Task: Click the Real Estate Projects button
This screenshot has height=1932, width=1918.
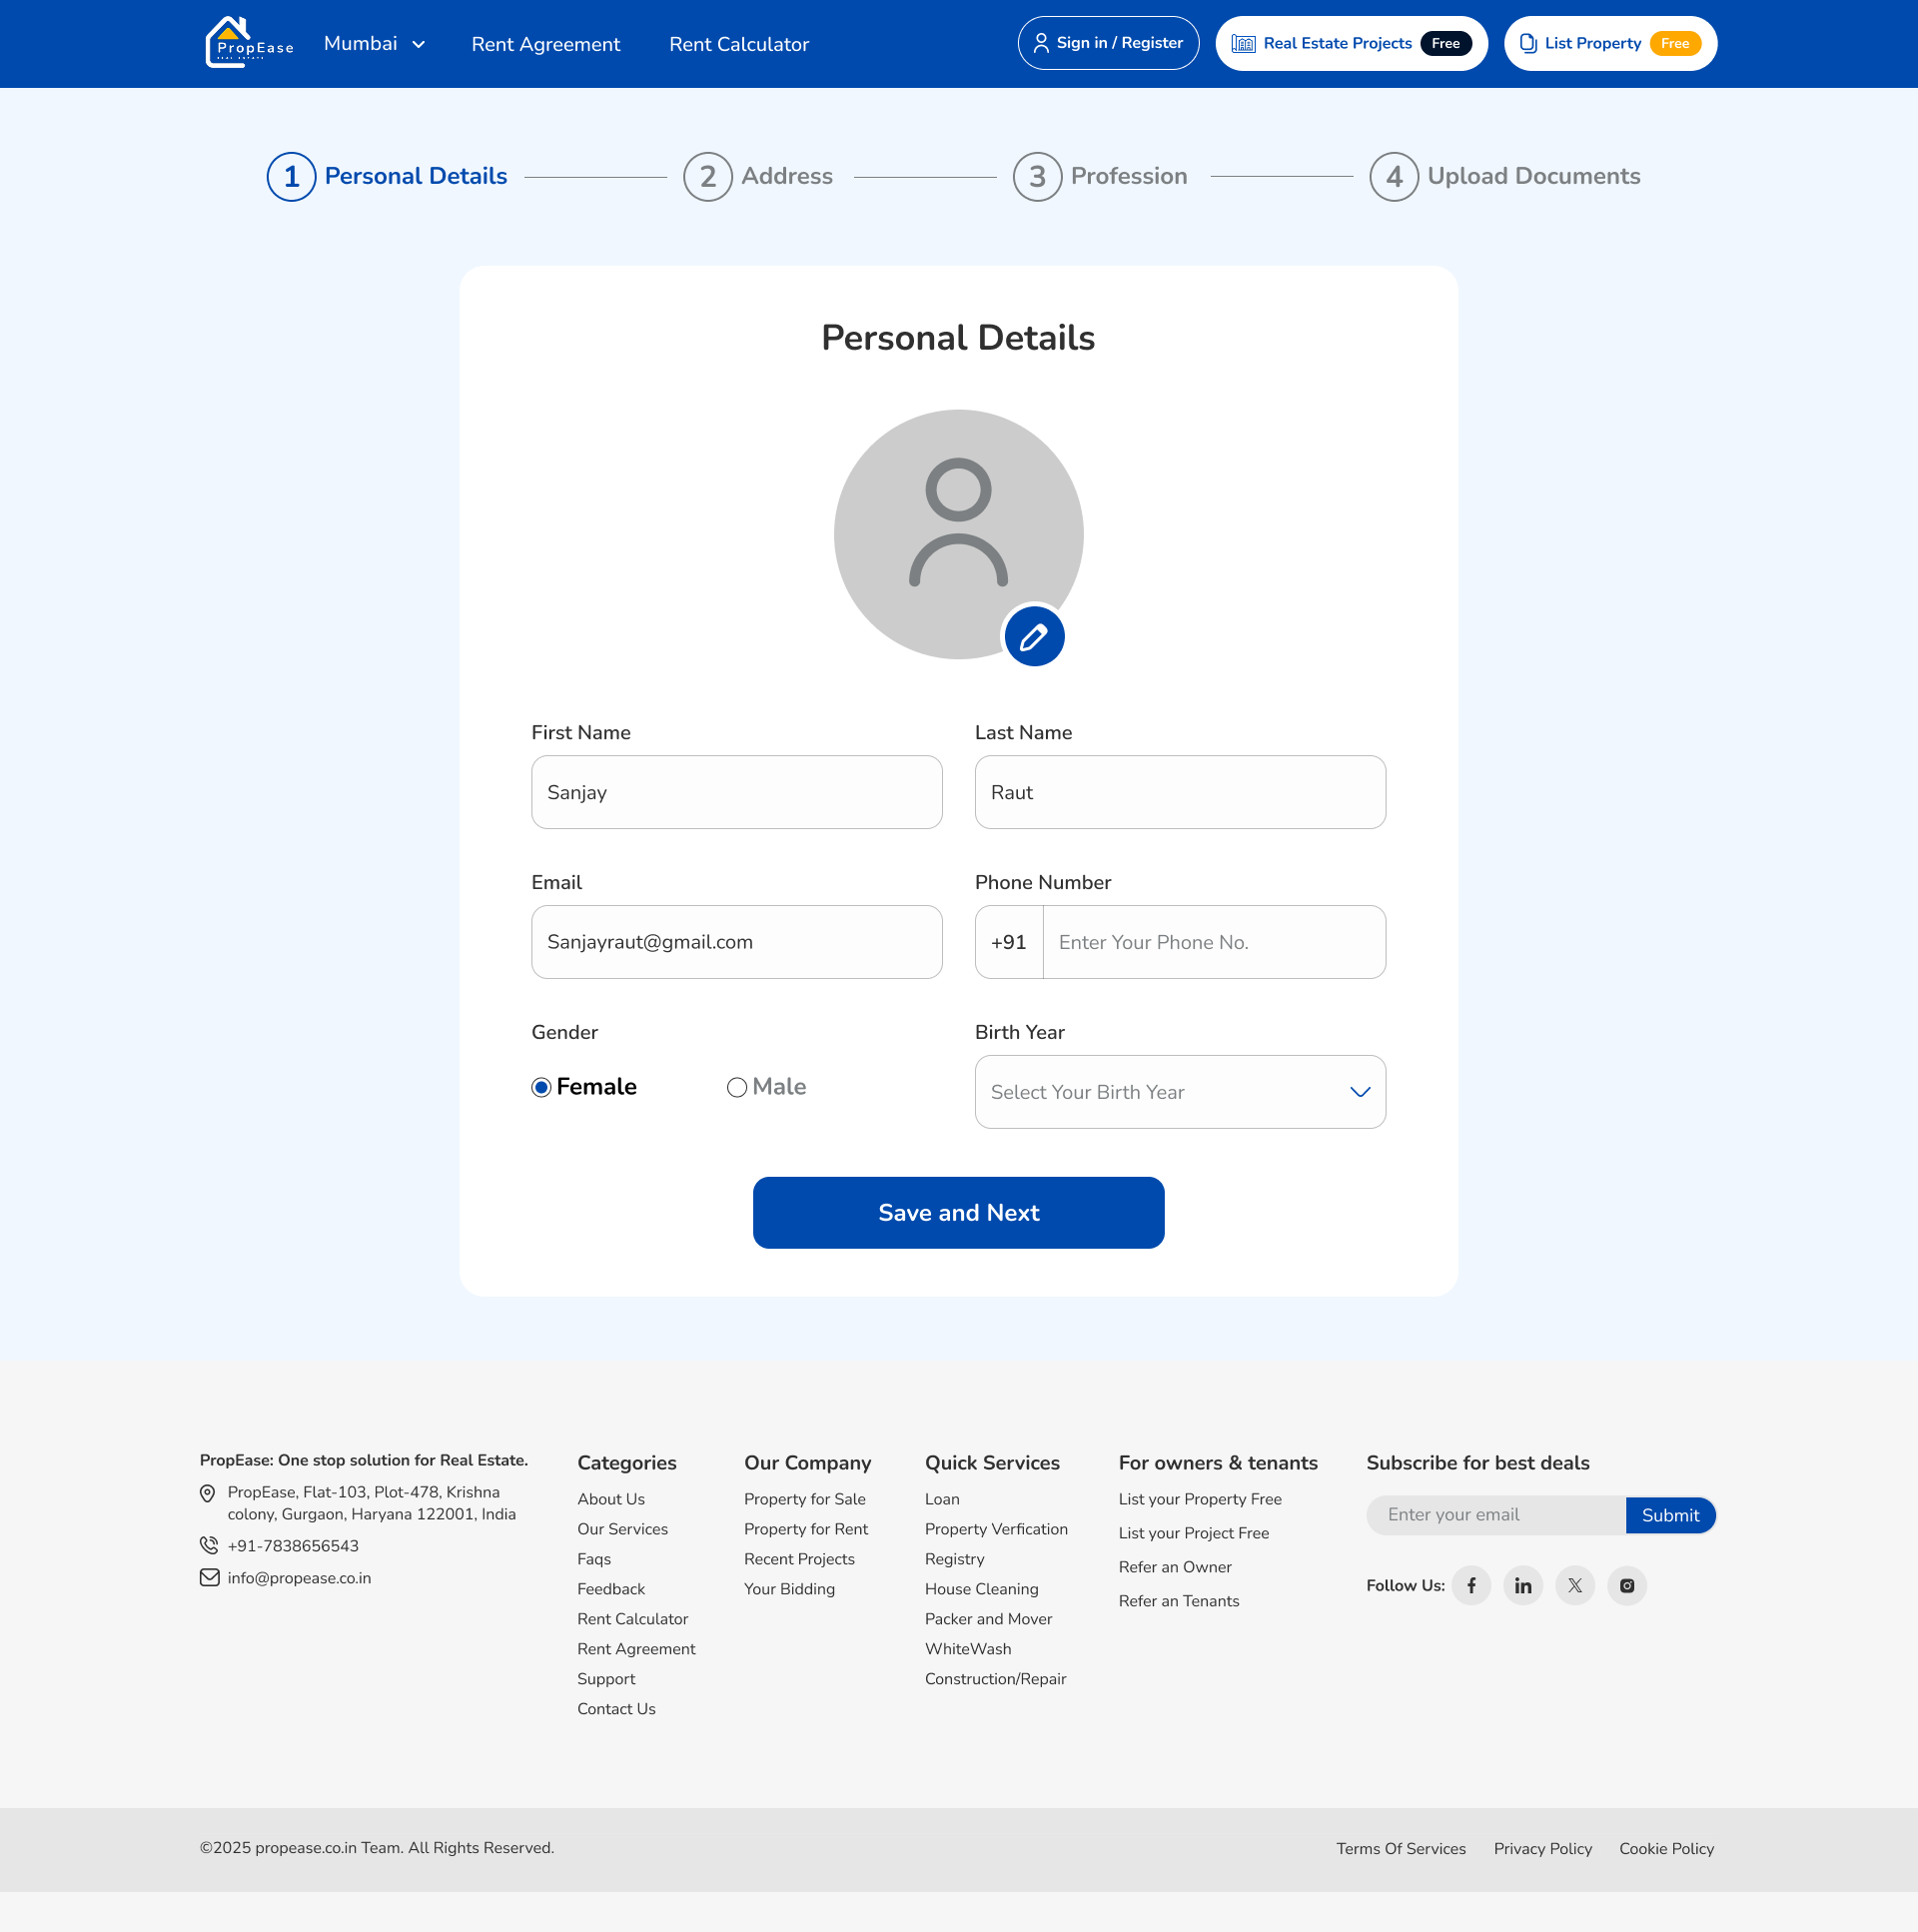Action: 1351,43
